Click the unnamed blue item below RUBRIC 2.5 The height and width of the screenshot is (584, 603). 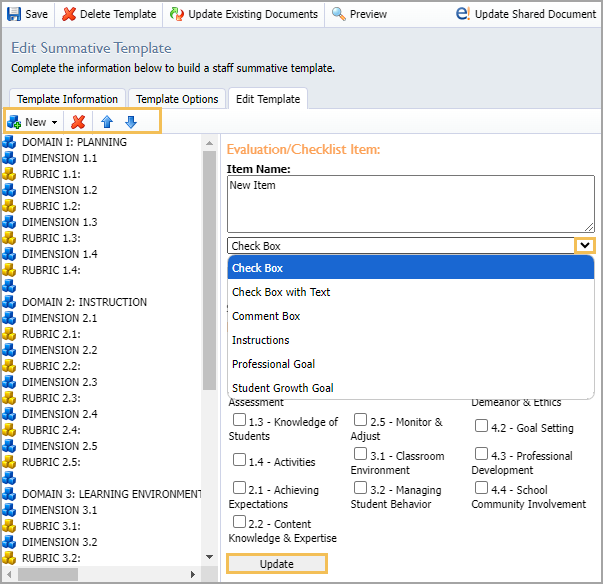[9, 478]
